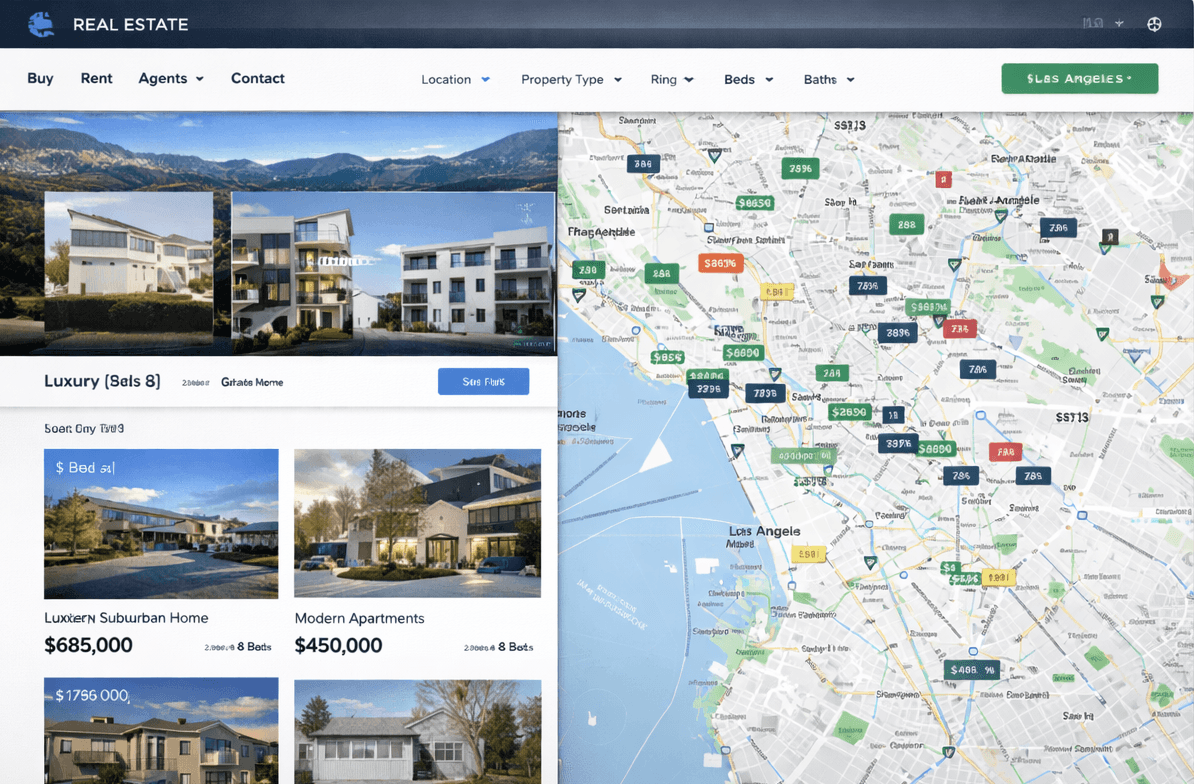Click the orange $3650 map marker

(722, 263)
